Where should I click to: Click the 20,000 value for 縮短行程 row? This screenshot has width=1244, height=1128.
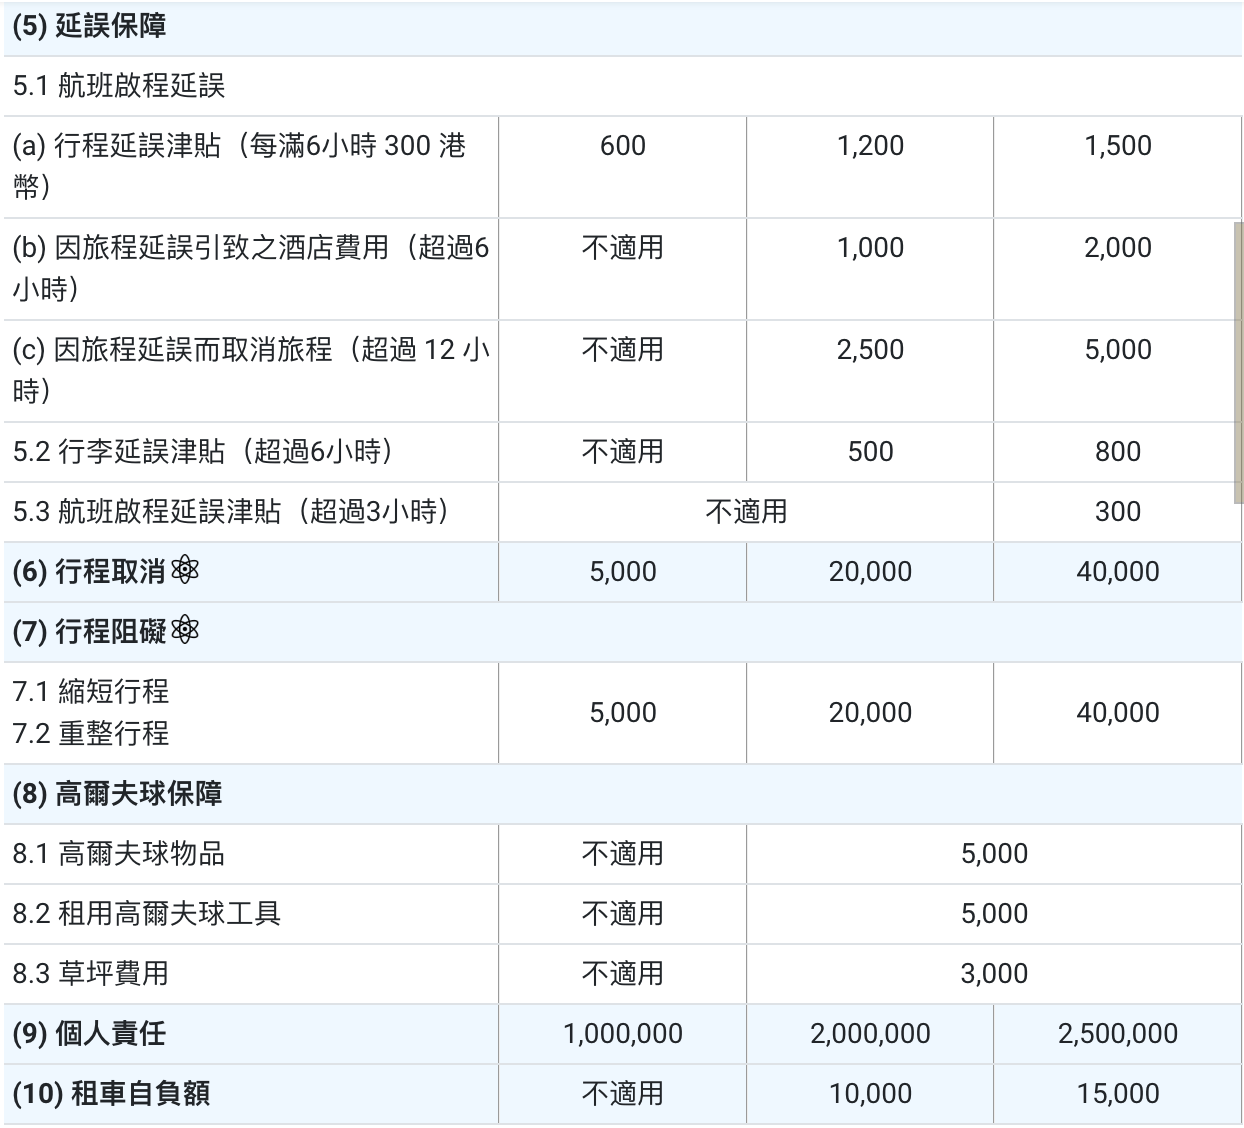[870, 713]
